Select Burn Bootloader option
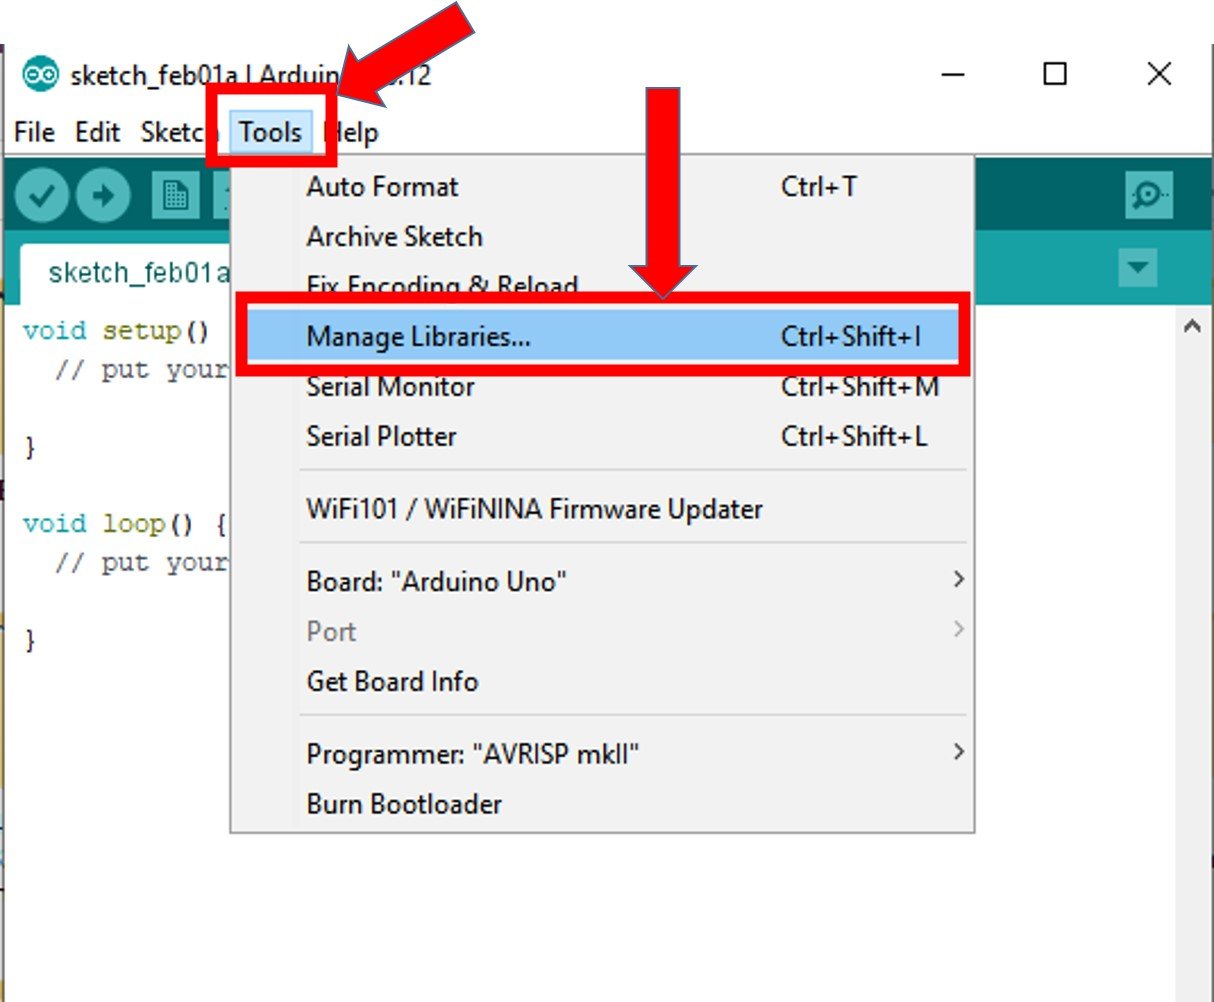The height and width of the screenshot is (1002, 1214). pos(404,804)
